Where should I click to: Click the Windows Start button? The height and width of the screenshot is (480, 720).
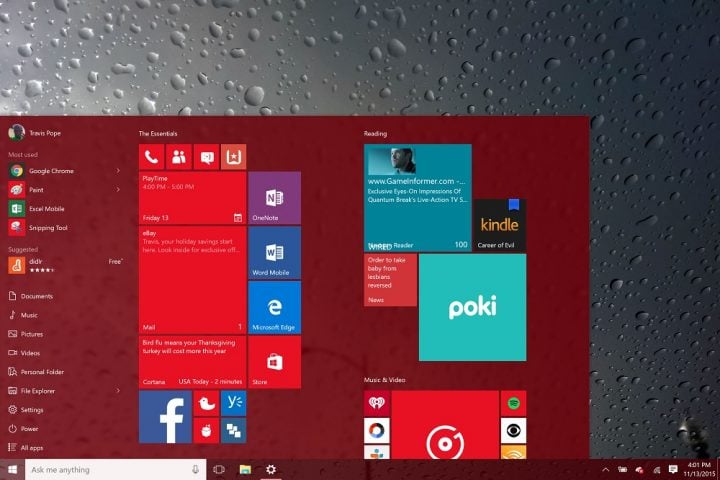click(x=12, y=469)
